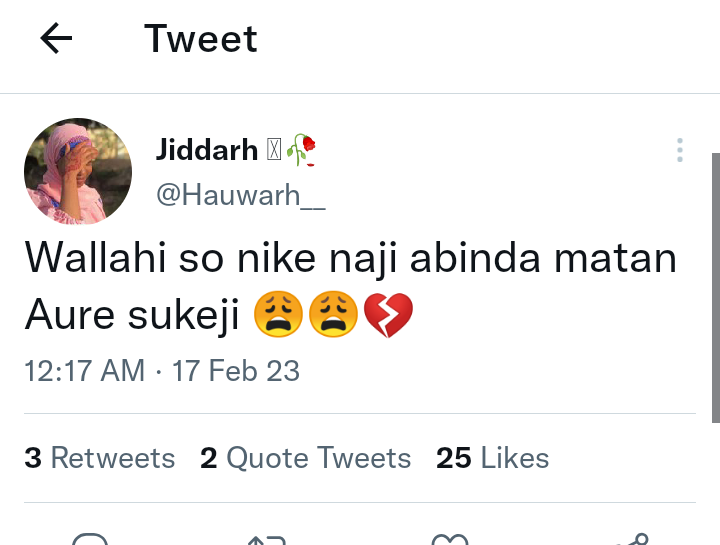Go back using the left arrow
The width and height of the screenshot is (720, 545).
[56, 39]
